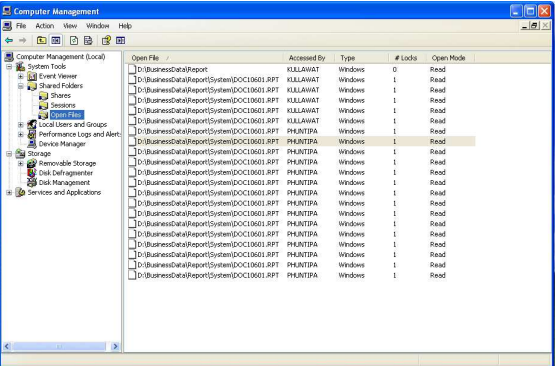Screen dimensions: 556x366
Task: Click the rightmost toolbar icon after Help
Action: (x=121, y=40)
